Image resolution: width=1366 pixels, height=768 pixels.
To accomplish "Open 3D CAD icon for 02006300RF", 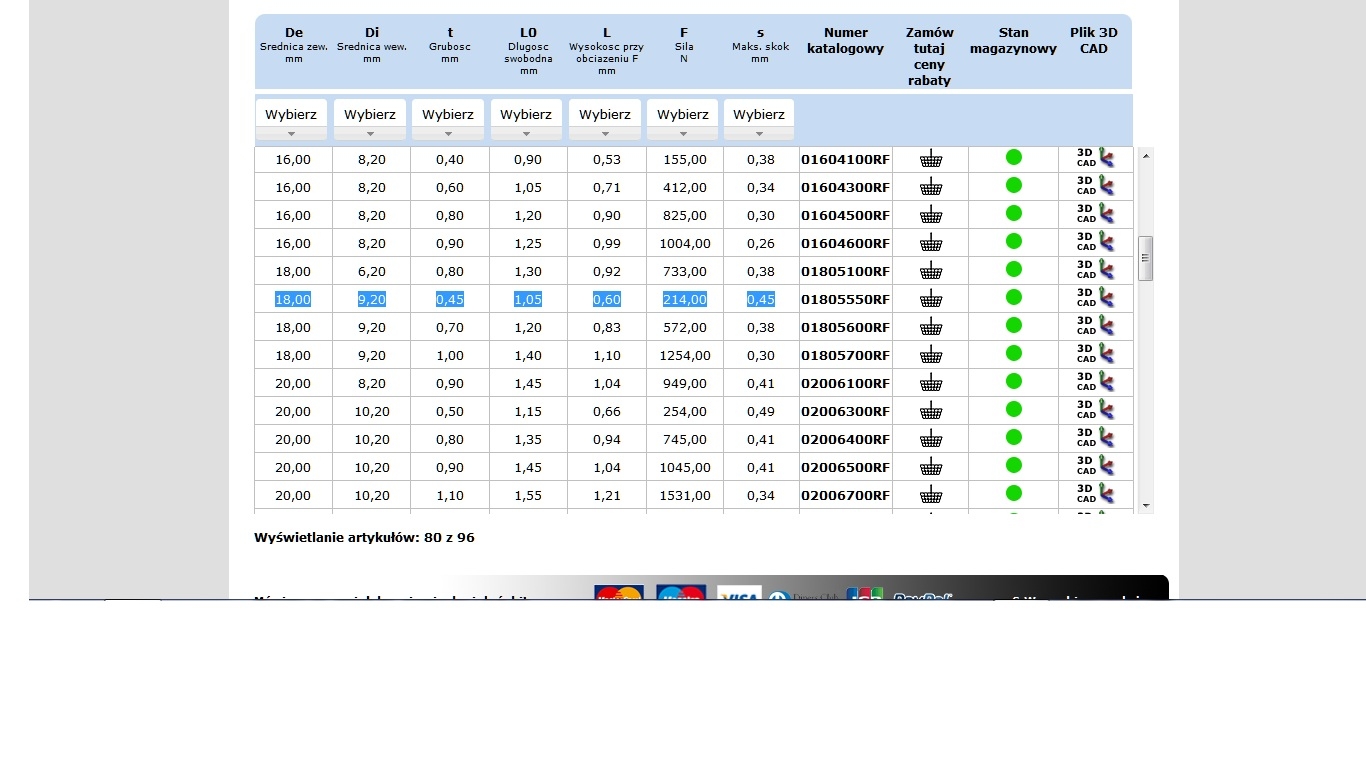I will pos(1095,410).
